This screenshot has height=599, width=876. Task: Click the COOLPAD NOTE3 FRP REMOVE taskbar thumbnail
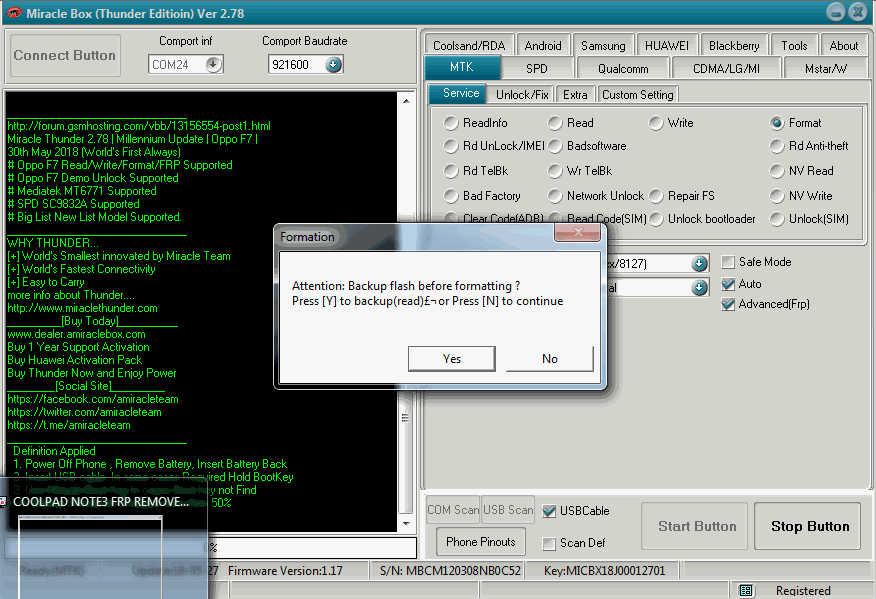pyautogui.click(x=103, y=539)
